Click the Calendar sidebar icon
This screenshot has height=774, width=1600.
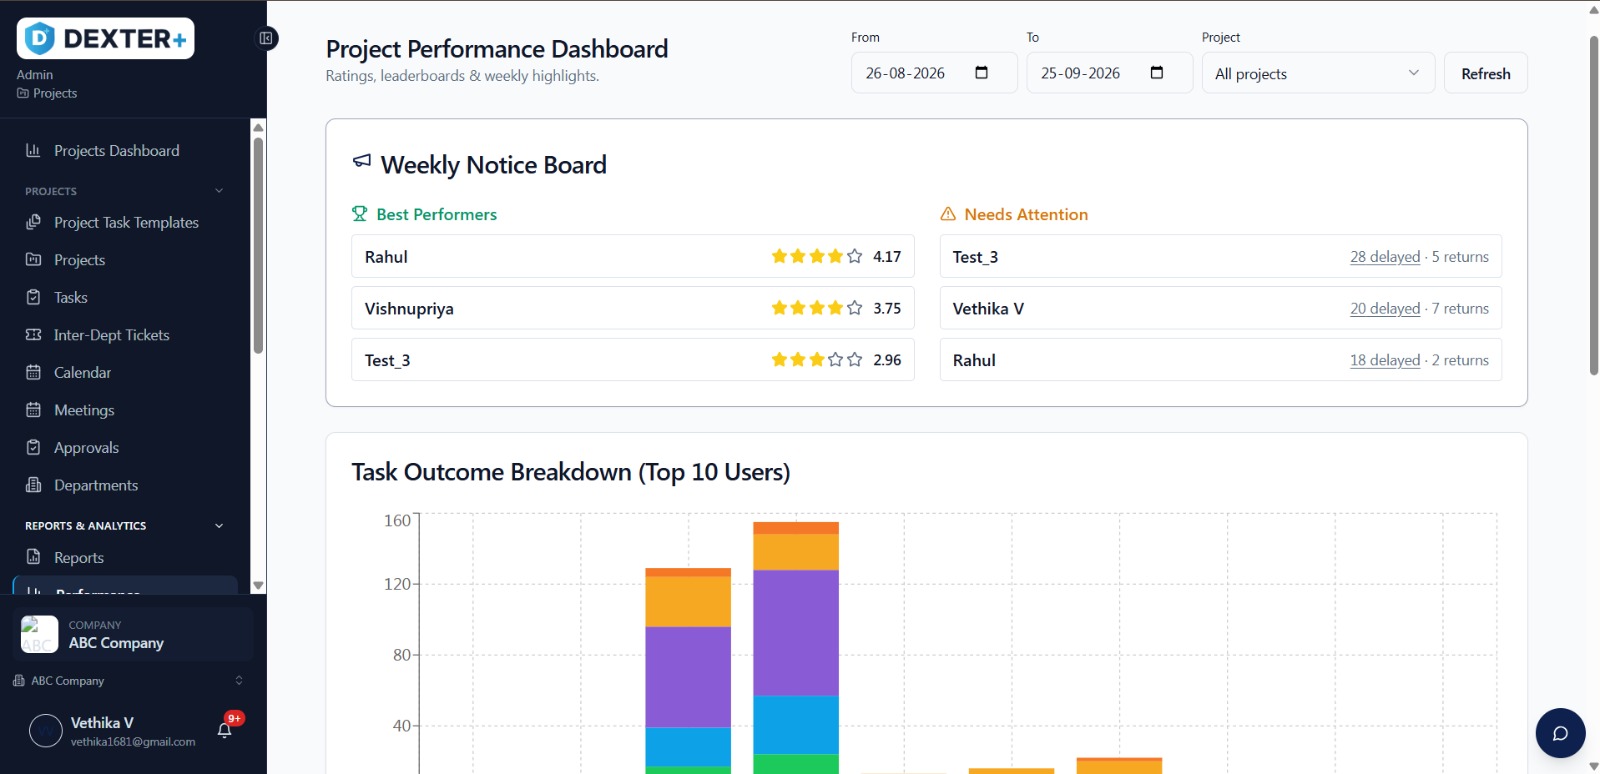[33, 372]
